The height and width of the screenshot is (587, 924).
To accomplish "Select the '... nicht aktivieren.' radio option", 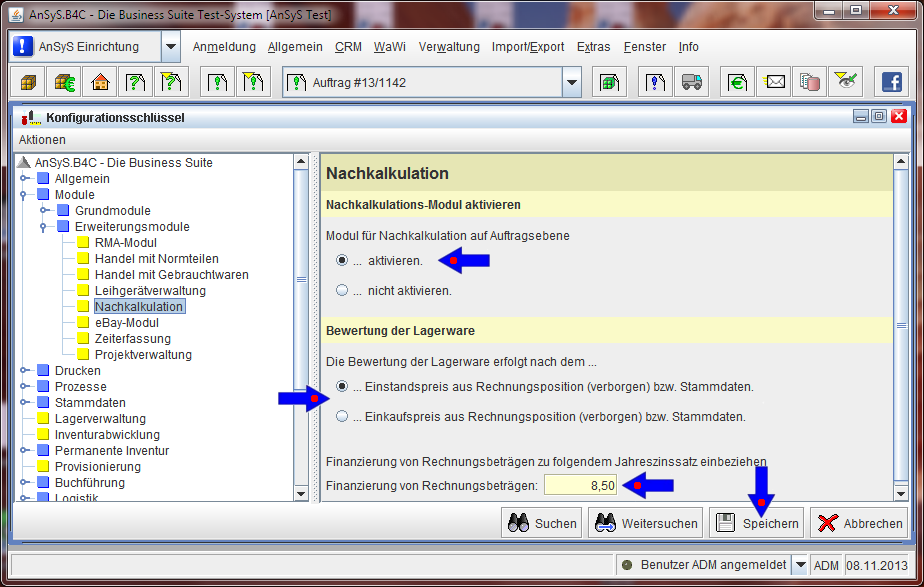I will pos(343,291).
